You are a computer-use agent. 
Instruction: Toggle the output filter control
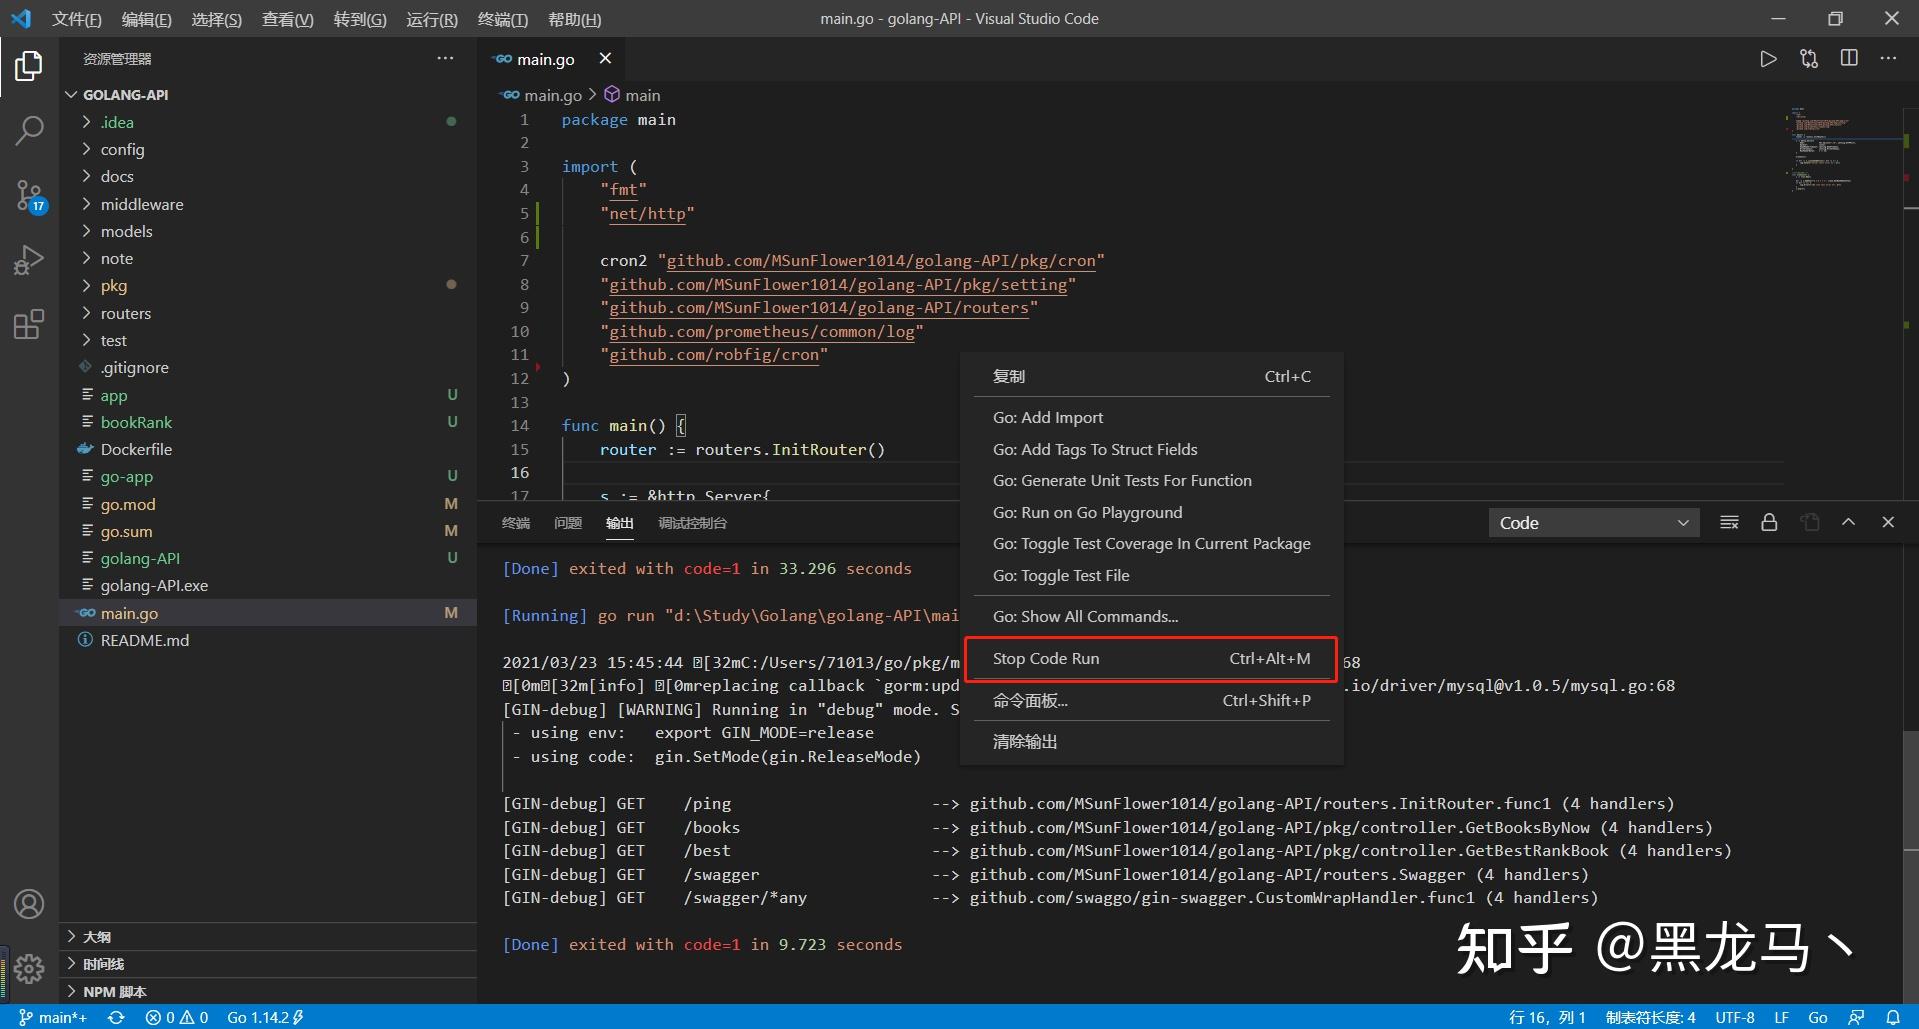pyautogui.click(x=1728, y=522)
